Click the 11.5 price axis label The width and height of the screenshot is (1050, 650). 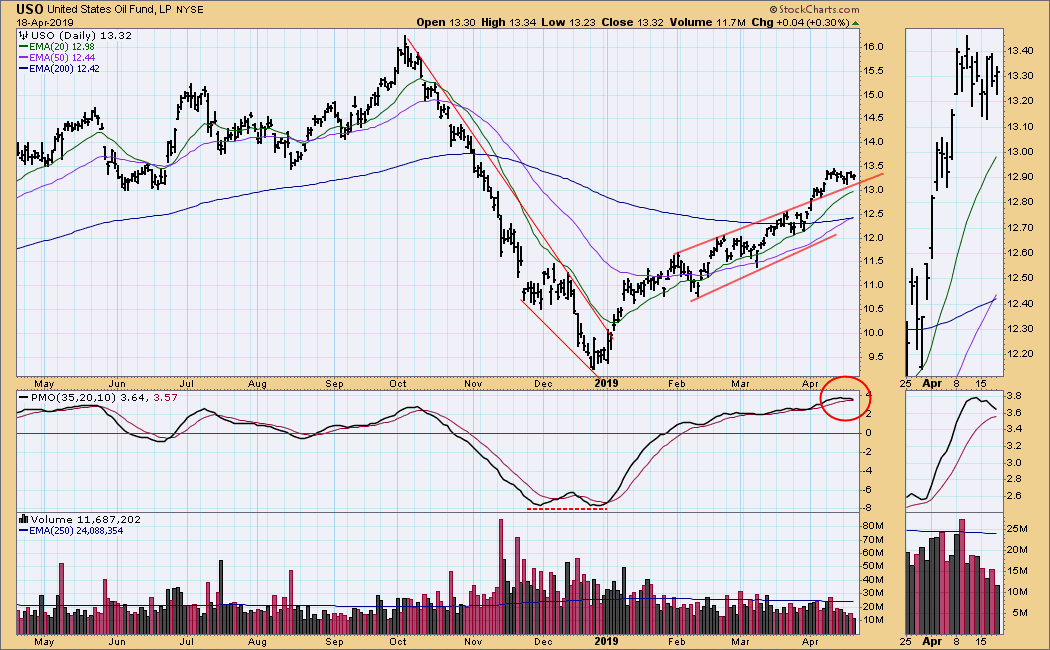click(873, 261)
